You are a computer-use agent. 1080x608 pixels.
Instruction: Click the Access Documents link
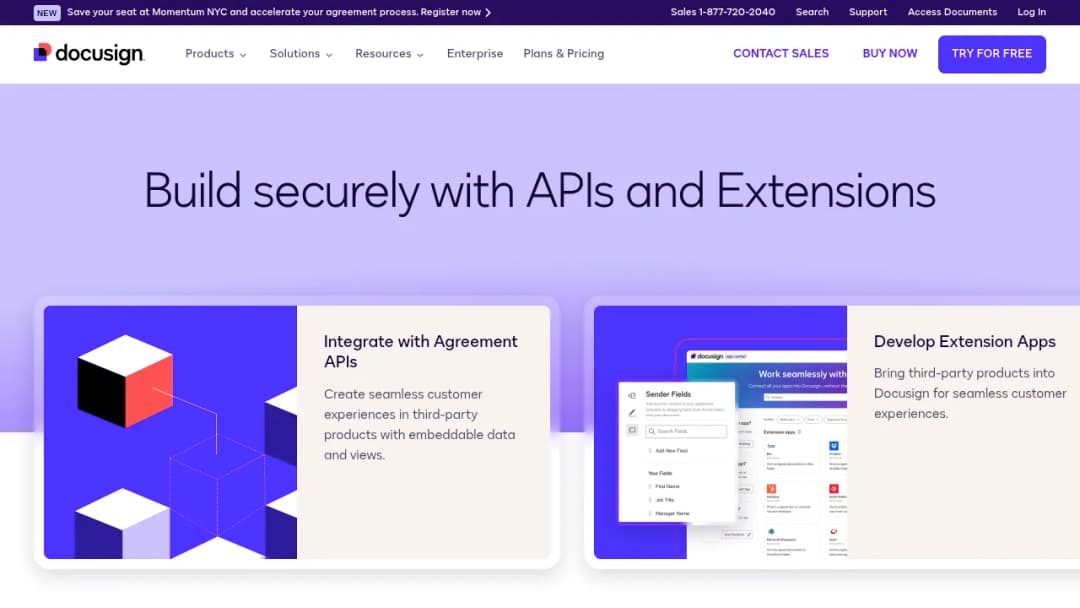(x=952, y=12)
